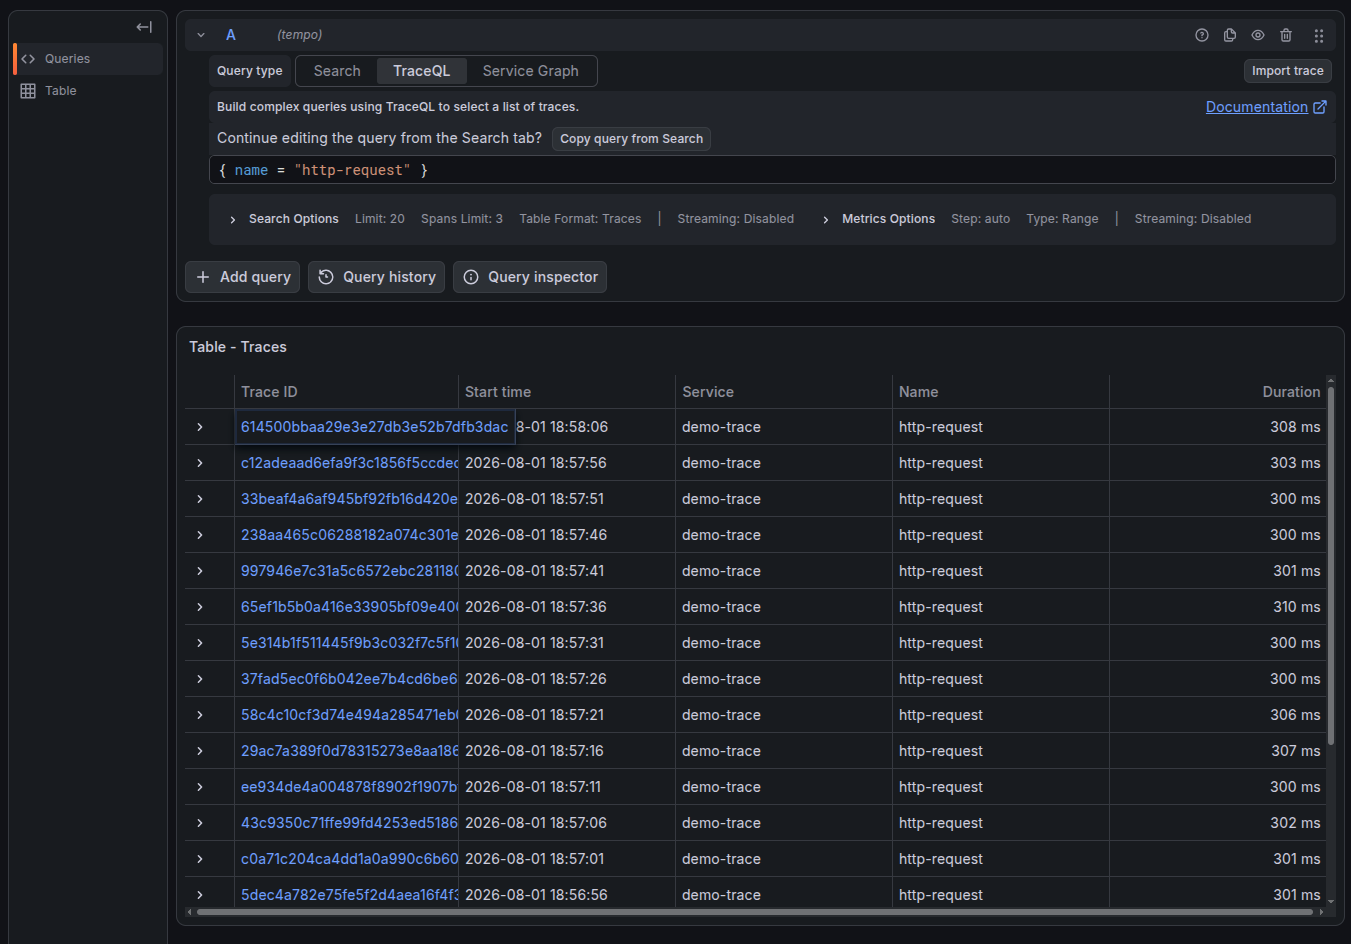
Task: Click the traces table horizontal scrollbar
Action: 757,912
